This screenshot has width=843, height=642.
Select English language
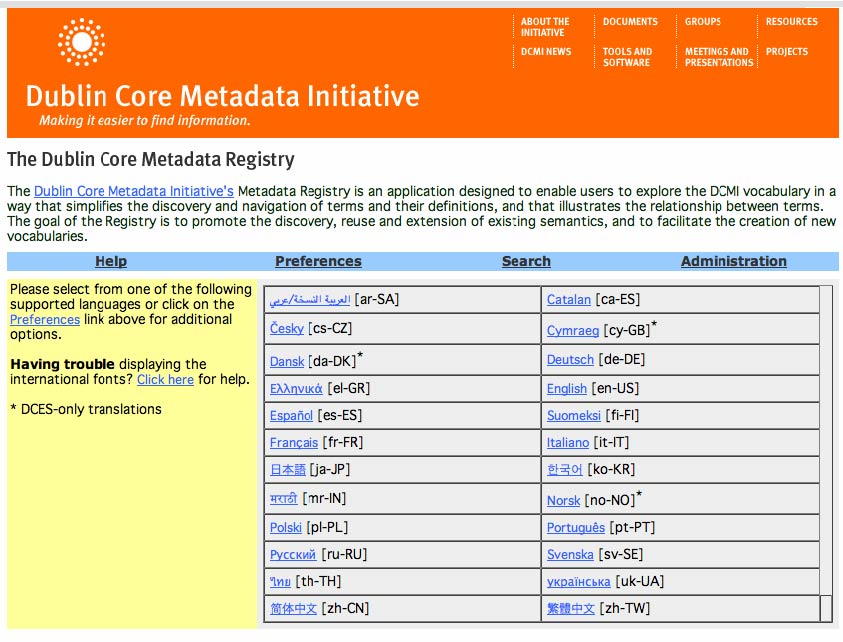[x=567, y=388]
